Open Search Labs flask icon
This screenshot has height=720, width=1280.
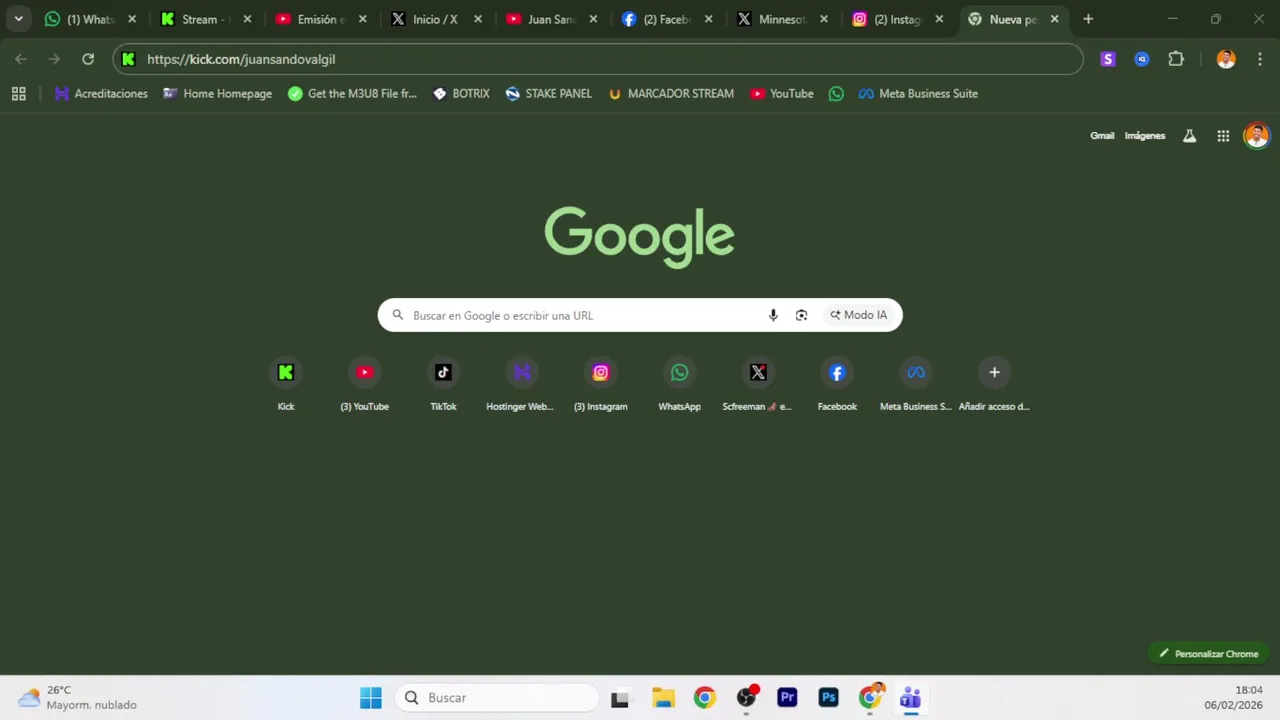tap(1189, 136)
